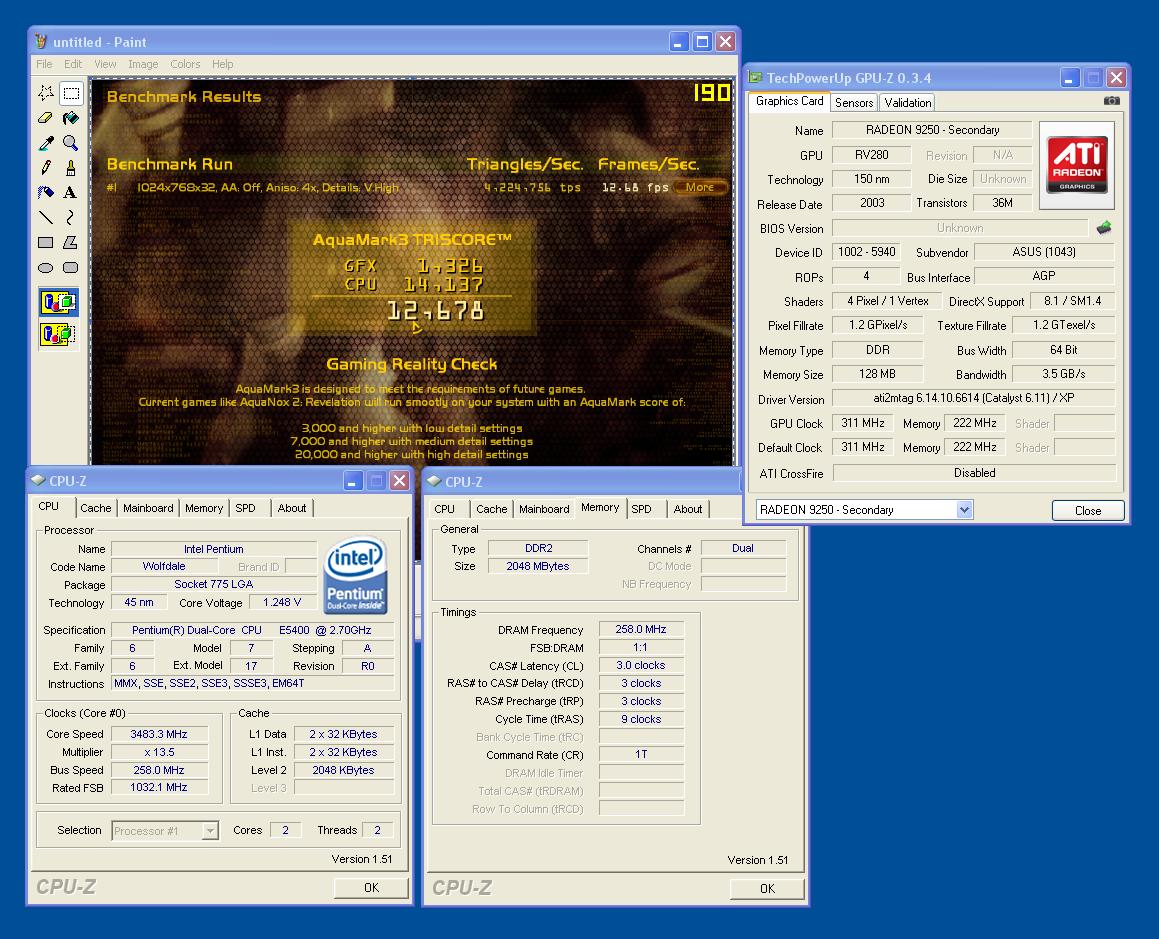
Task: Click the Intel Pentium logo in CPU-Z
Action: tap(356, 575)
